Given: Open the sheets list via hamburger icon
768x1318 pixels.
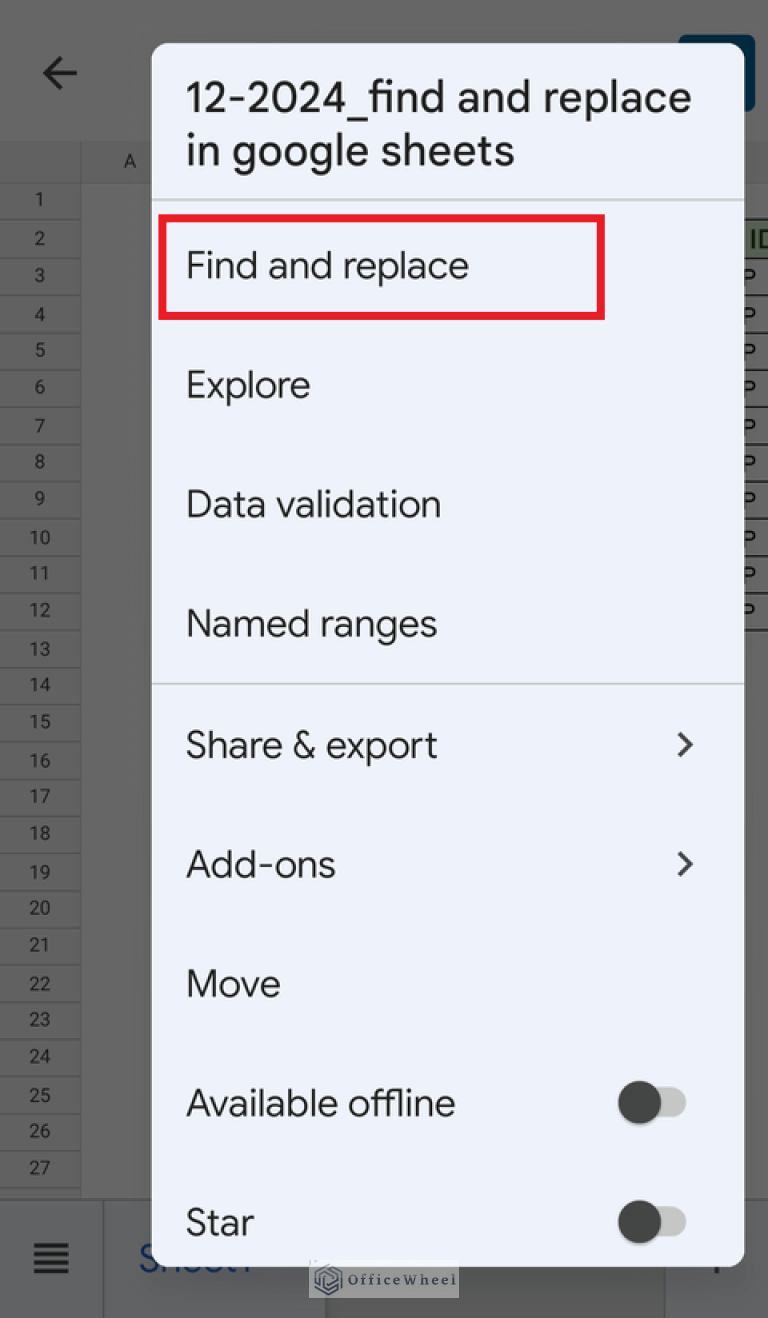Looking at the screenshot, I should (x=50, y=1258).
